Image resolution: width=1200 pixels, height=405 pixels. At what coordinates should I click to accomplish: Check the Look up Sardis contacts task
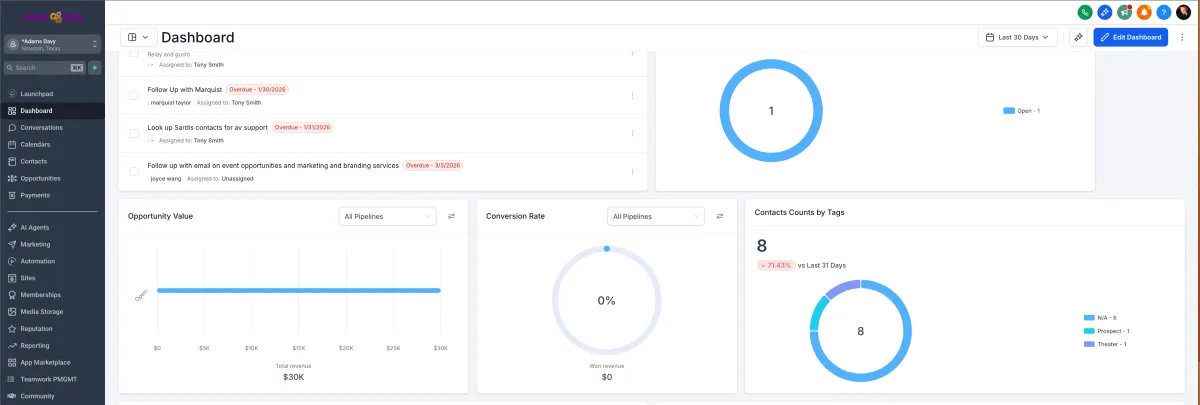click(x=134, y=134)
